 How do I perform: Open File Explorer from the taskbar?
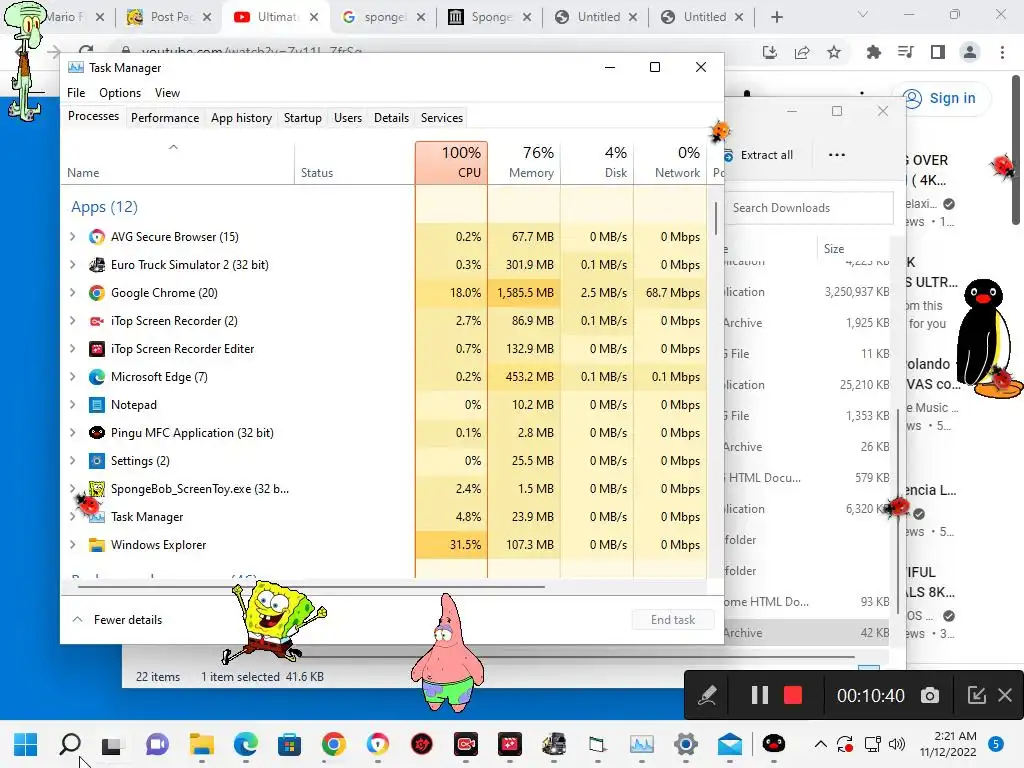[x=202, y=744]
